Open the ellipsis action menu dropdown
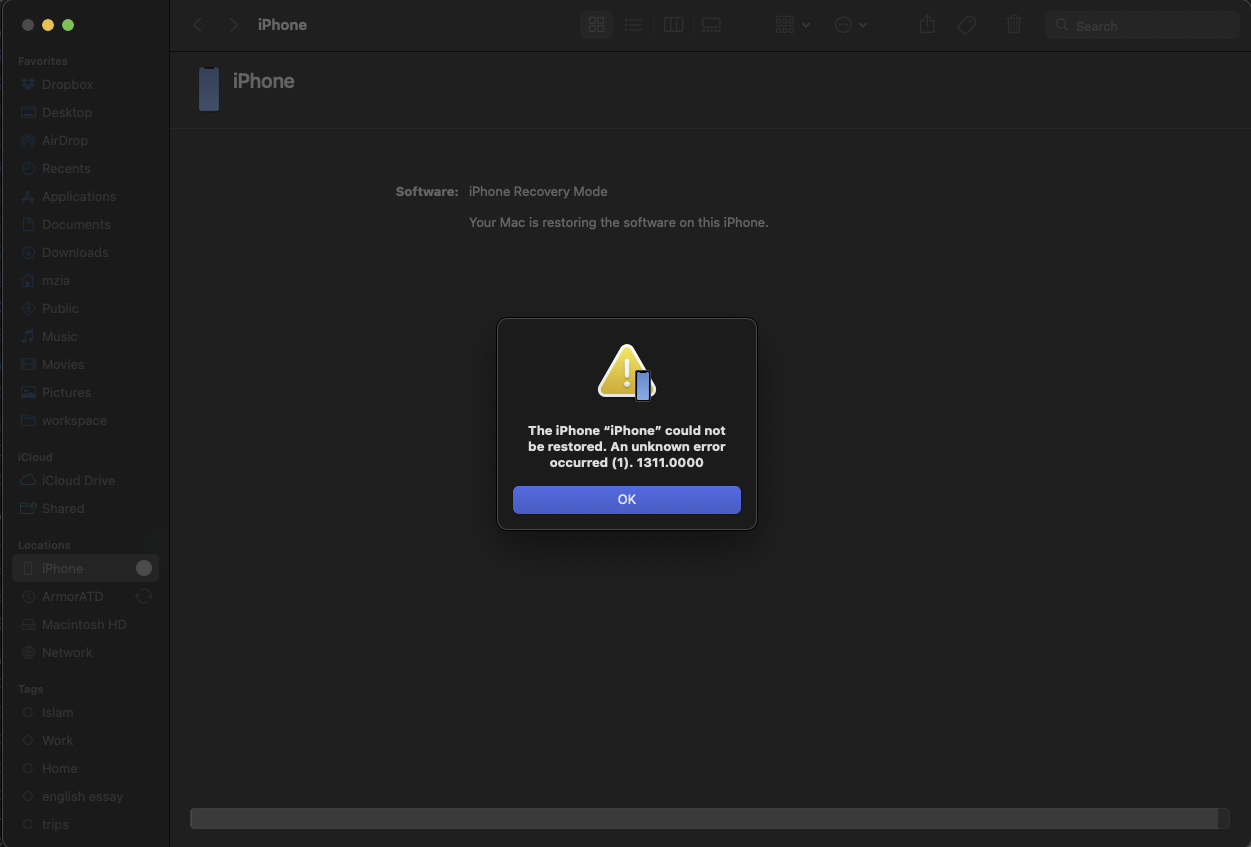1251x847 pixels. [850, 25]
